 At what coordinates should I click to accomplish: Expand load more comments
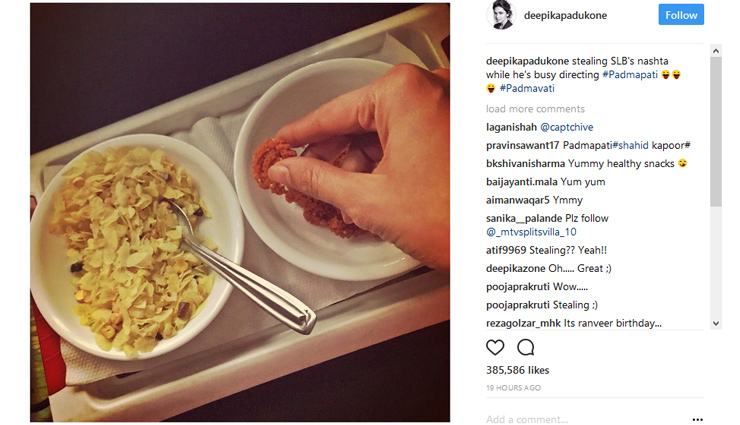(x=535, y=109)
